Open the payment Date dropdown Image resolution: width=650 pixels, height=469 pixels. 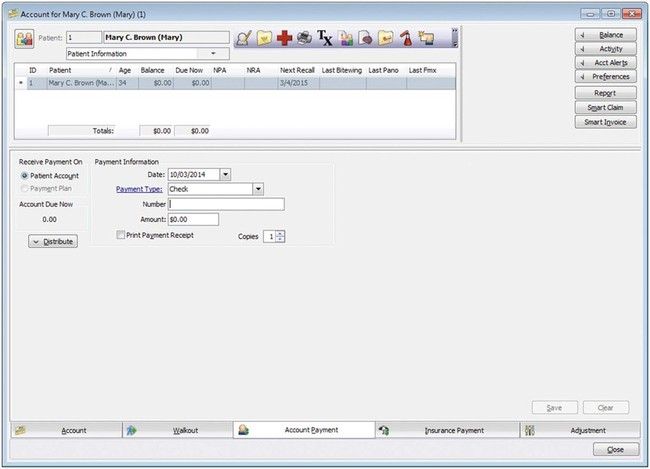click(225, 174)
